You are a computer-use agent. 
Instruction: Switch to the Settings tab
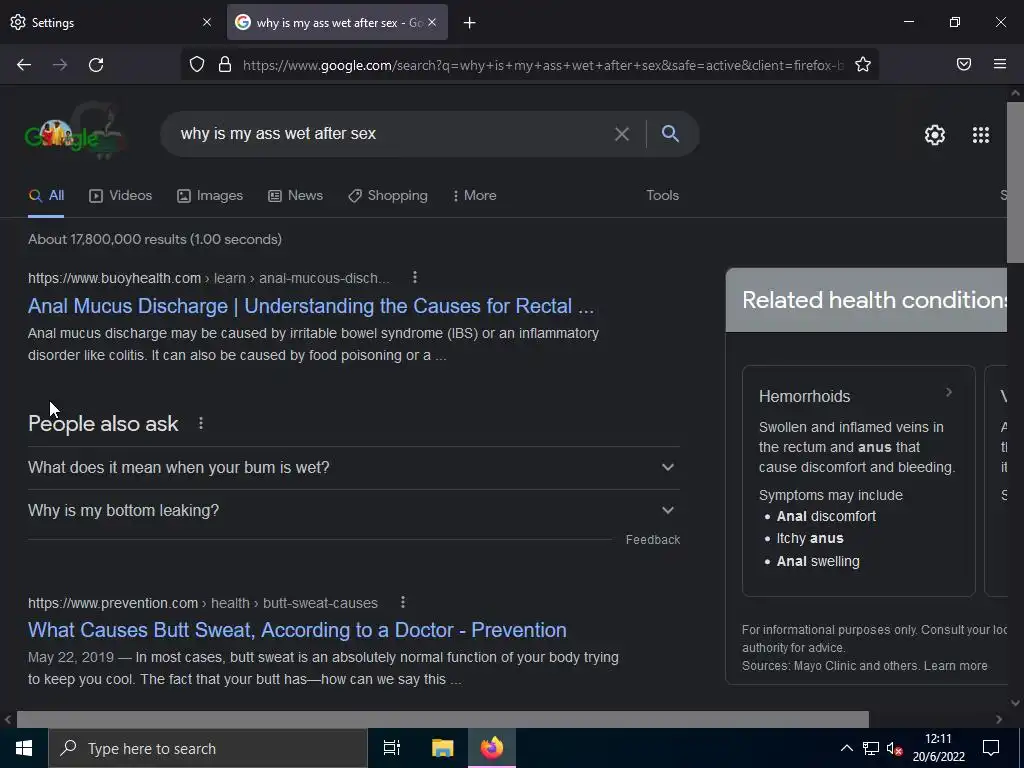point(111,22)
